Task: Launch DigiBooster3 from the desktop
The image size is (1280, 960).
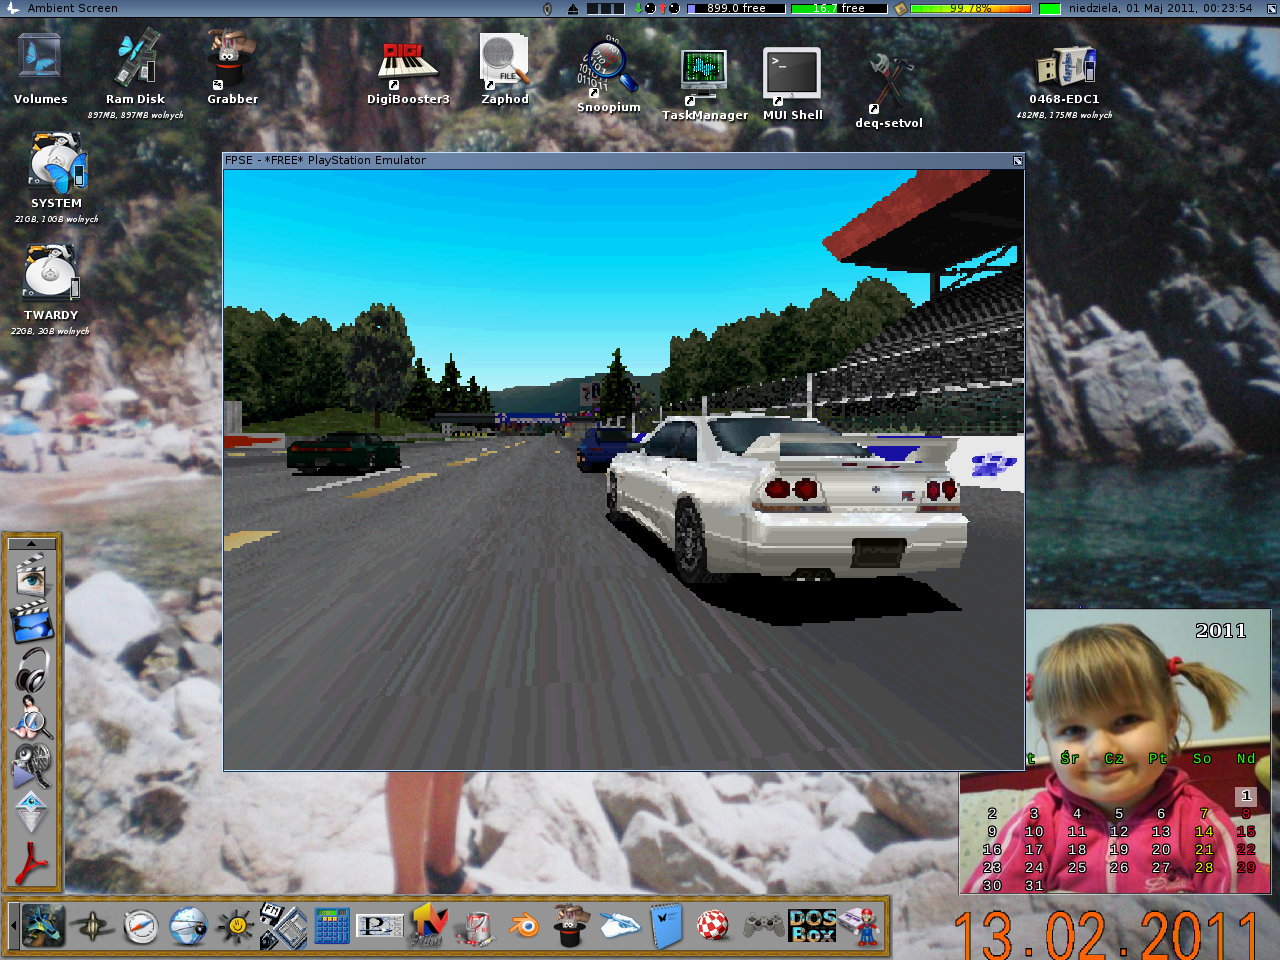Action: tap(407, 62)
